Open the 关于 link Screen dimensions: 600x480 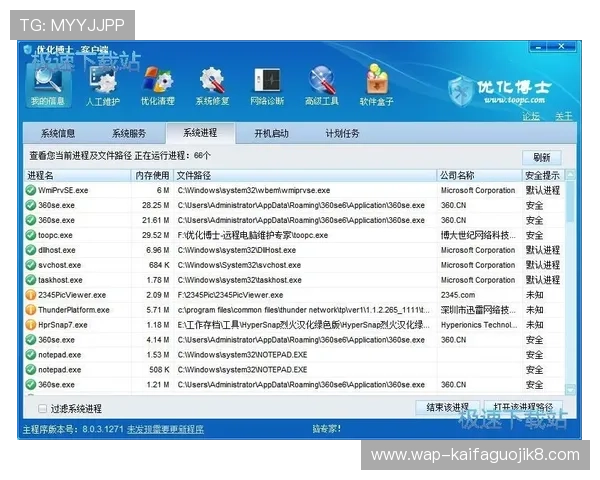(x=564, y=116)
